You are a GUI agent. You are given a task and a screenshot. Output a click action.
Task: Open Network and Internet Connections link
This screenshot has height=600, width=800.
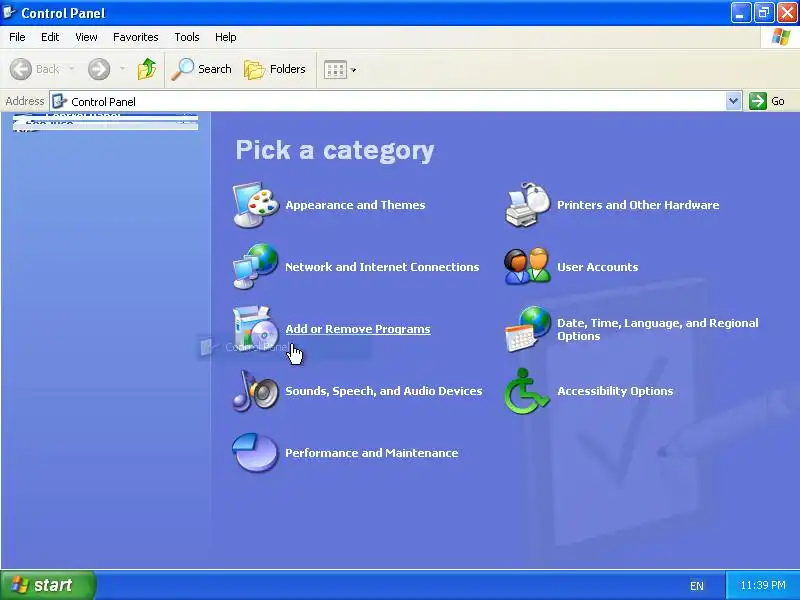(382, 267)
